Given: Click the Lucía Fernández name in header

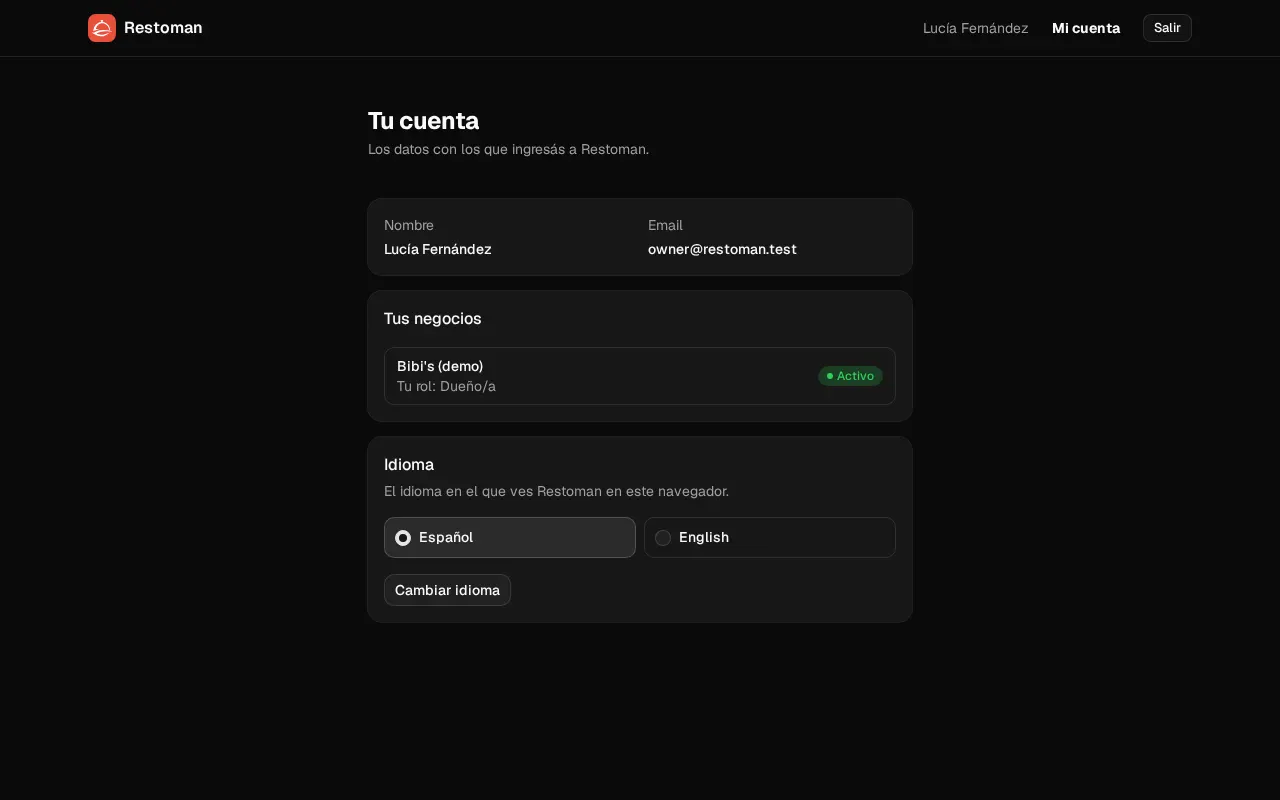Looking at the screenshot, I should pos(975,28).
